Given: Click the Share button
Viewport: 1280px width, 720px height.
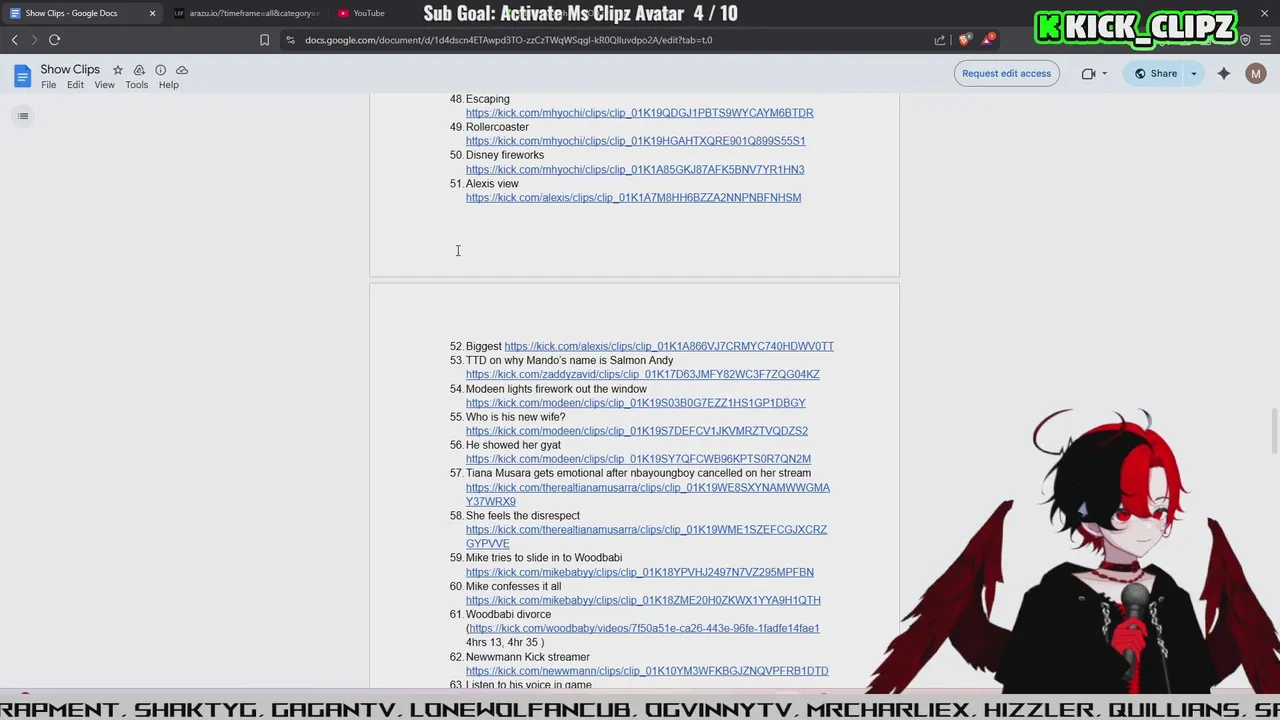Looking at the screenshot, I should [x=1154, y=73].
